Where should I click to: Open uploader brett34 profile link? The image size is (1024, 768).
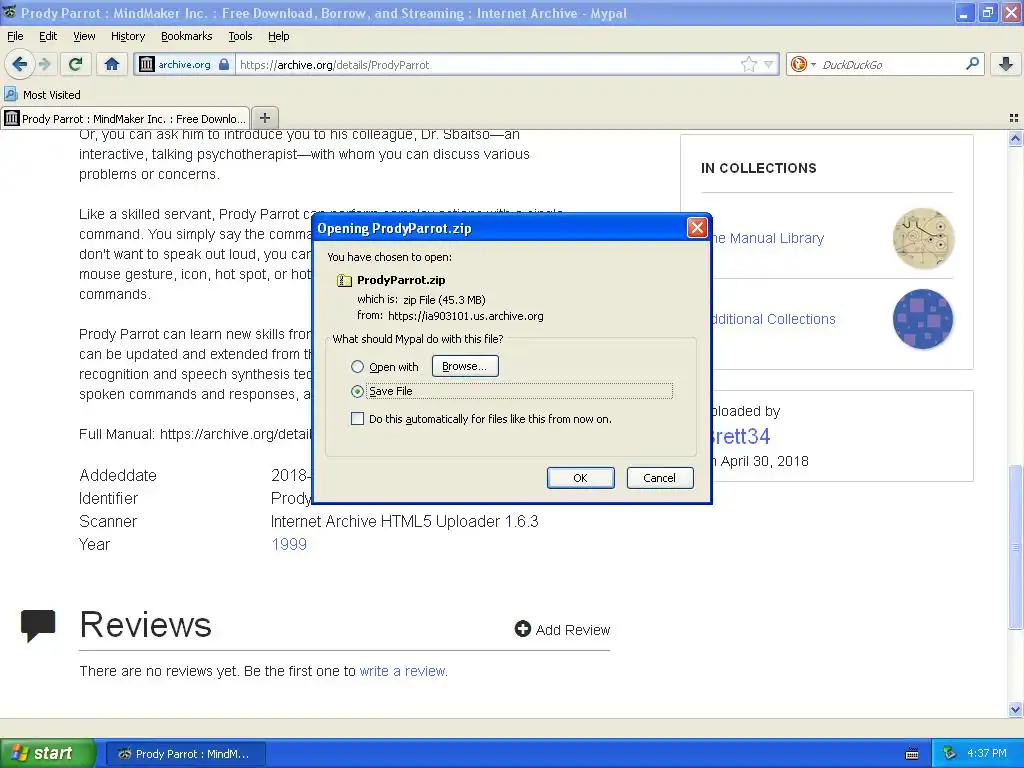click(741, 436)
